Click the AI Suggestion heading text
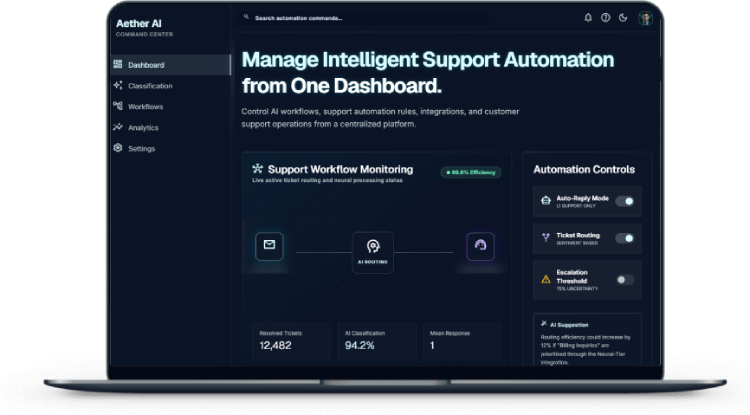Image resolution: width=750 pixels, height=415 pixels. coord(569,325)
